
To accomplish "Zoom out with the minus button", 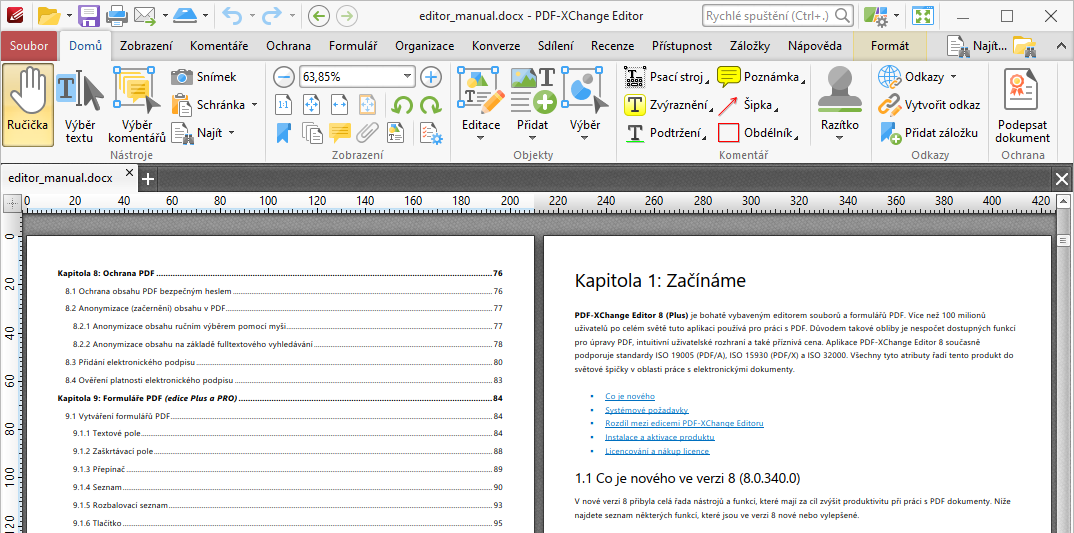I will [x=283, y=77].
